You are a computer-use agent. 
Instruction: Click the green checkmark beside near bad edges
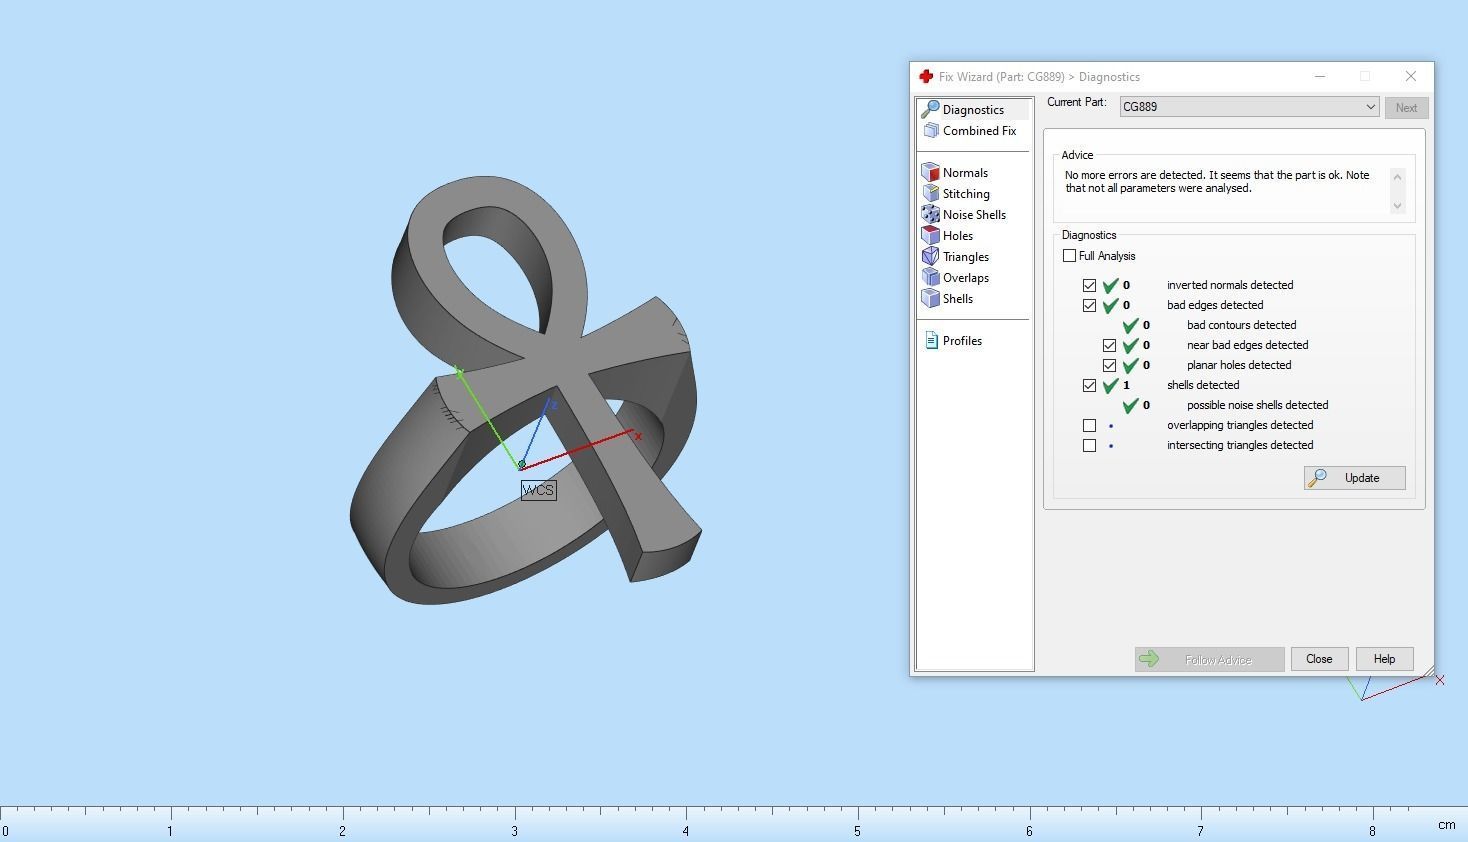point(1130,345)
